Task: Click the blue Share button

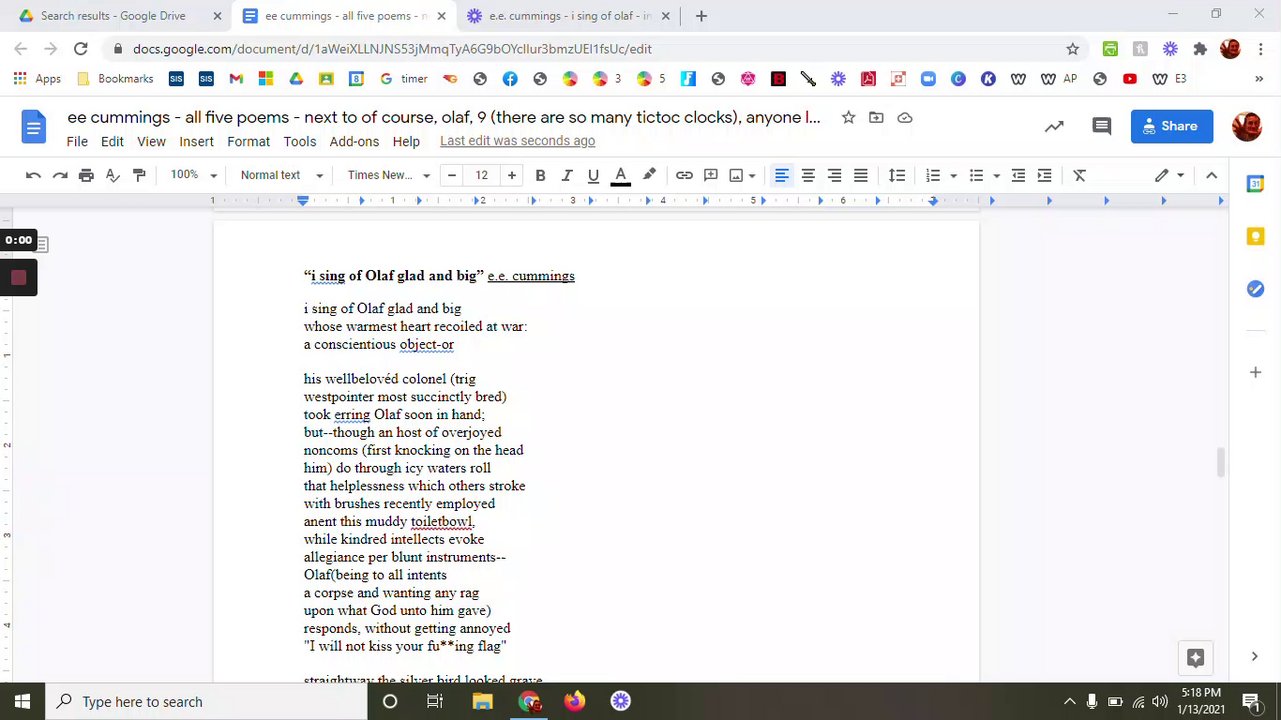Action: click(x=1172, y=126)
